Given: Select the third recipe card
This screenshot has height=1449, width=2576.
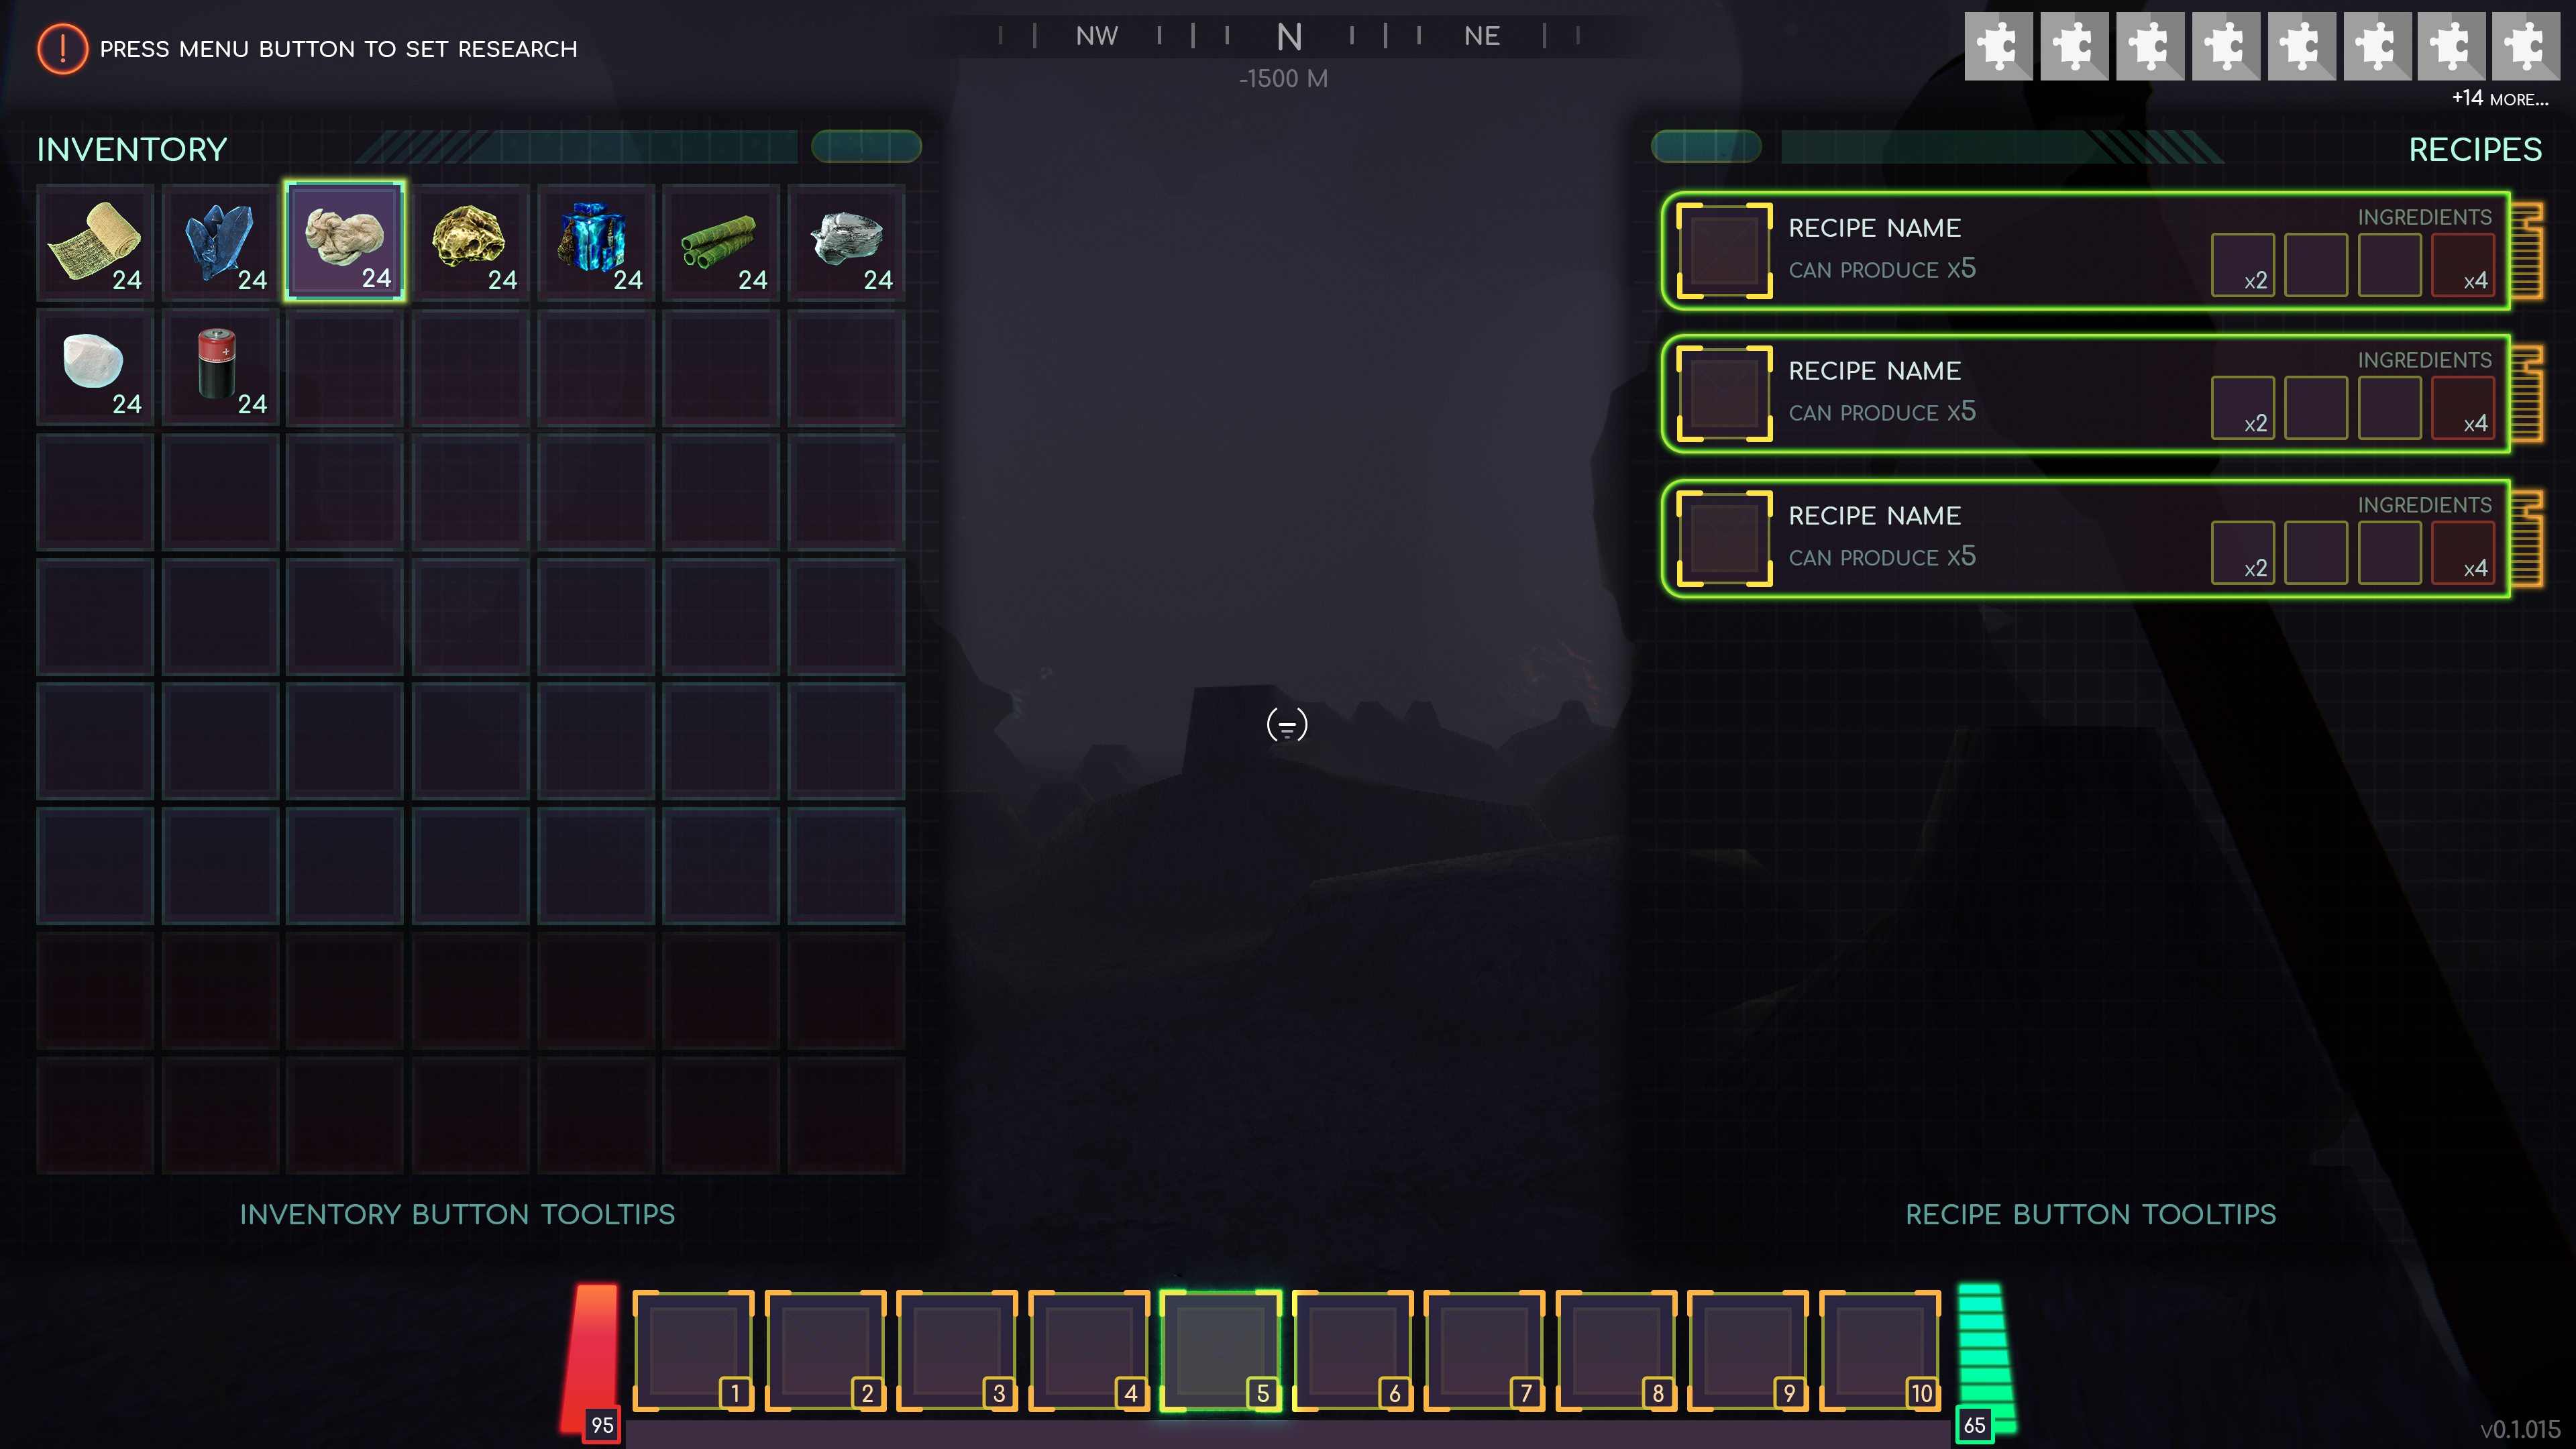Looking at the screenshot, I should 2086,539.
